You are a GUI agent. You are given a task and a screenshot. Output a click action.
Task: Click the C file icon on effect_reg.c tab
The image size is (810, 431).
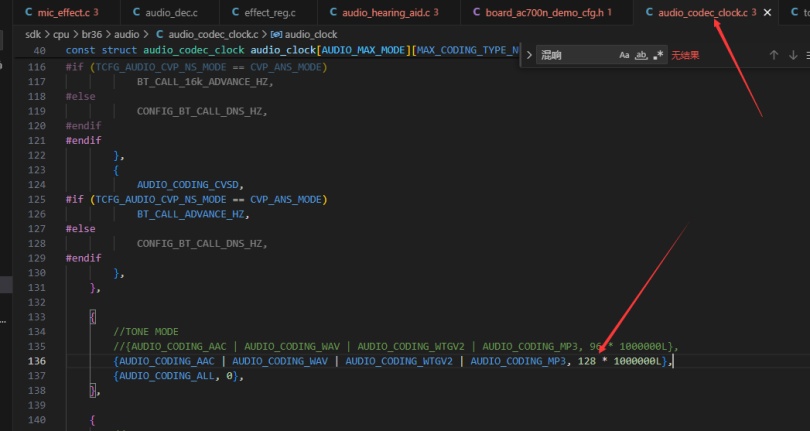236,12
